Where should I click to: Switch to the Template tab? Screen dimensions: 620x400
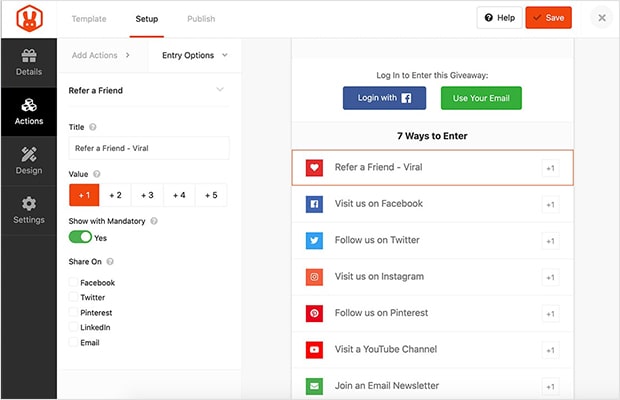point(89,19)
